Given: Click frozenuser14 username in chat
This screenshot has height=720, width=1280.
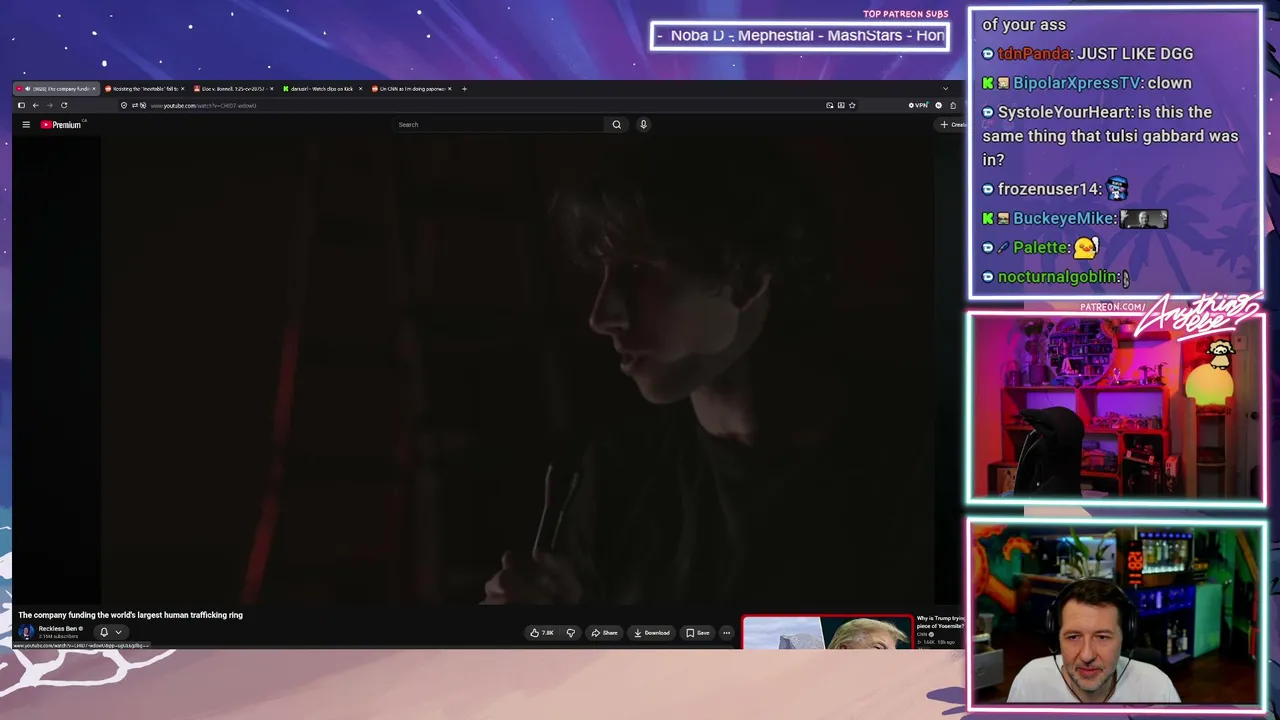Looking at the screenshot, I should (x=1048, y=189).
